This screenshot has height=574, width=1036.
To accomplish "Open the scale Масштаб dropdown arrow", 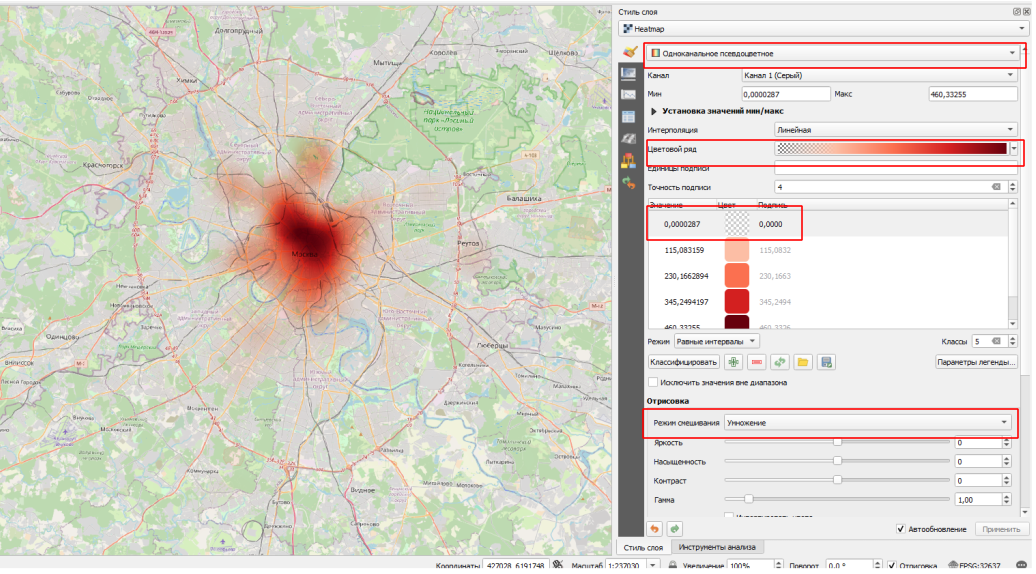I will [x=652, y=566].
